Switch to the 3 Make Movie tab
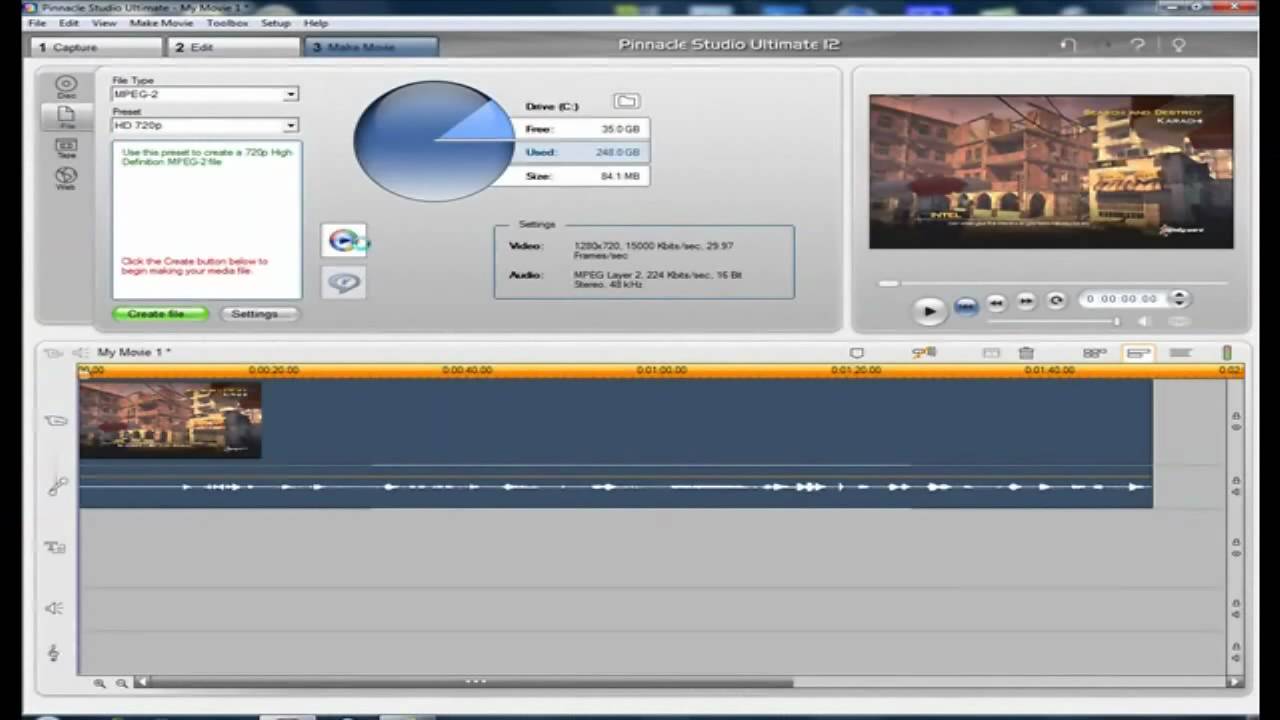The image size is (1280, 720). point(371,47)
